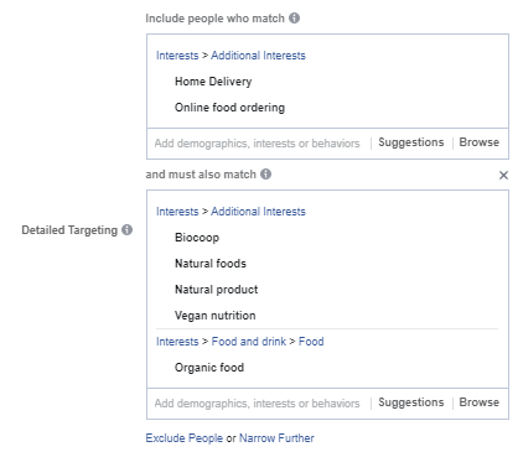Click info icon next to and must also match

click(266, 174)
